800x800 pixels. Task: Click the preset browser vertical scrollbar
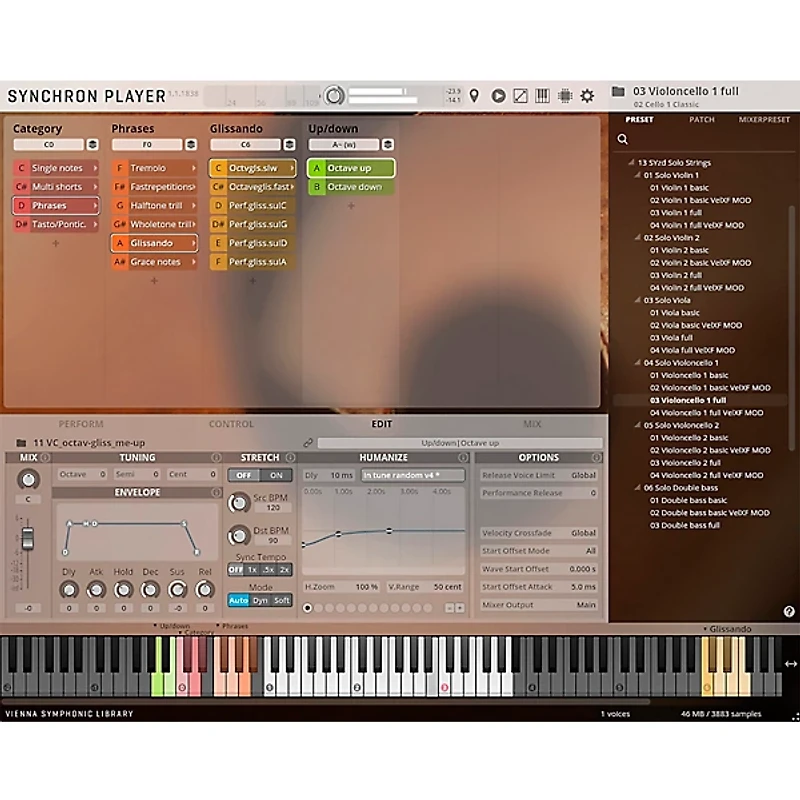click(792, 328)
